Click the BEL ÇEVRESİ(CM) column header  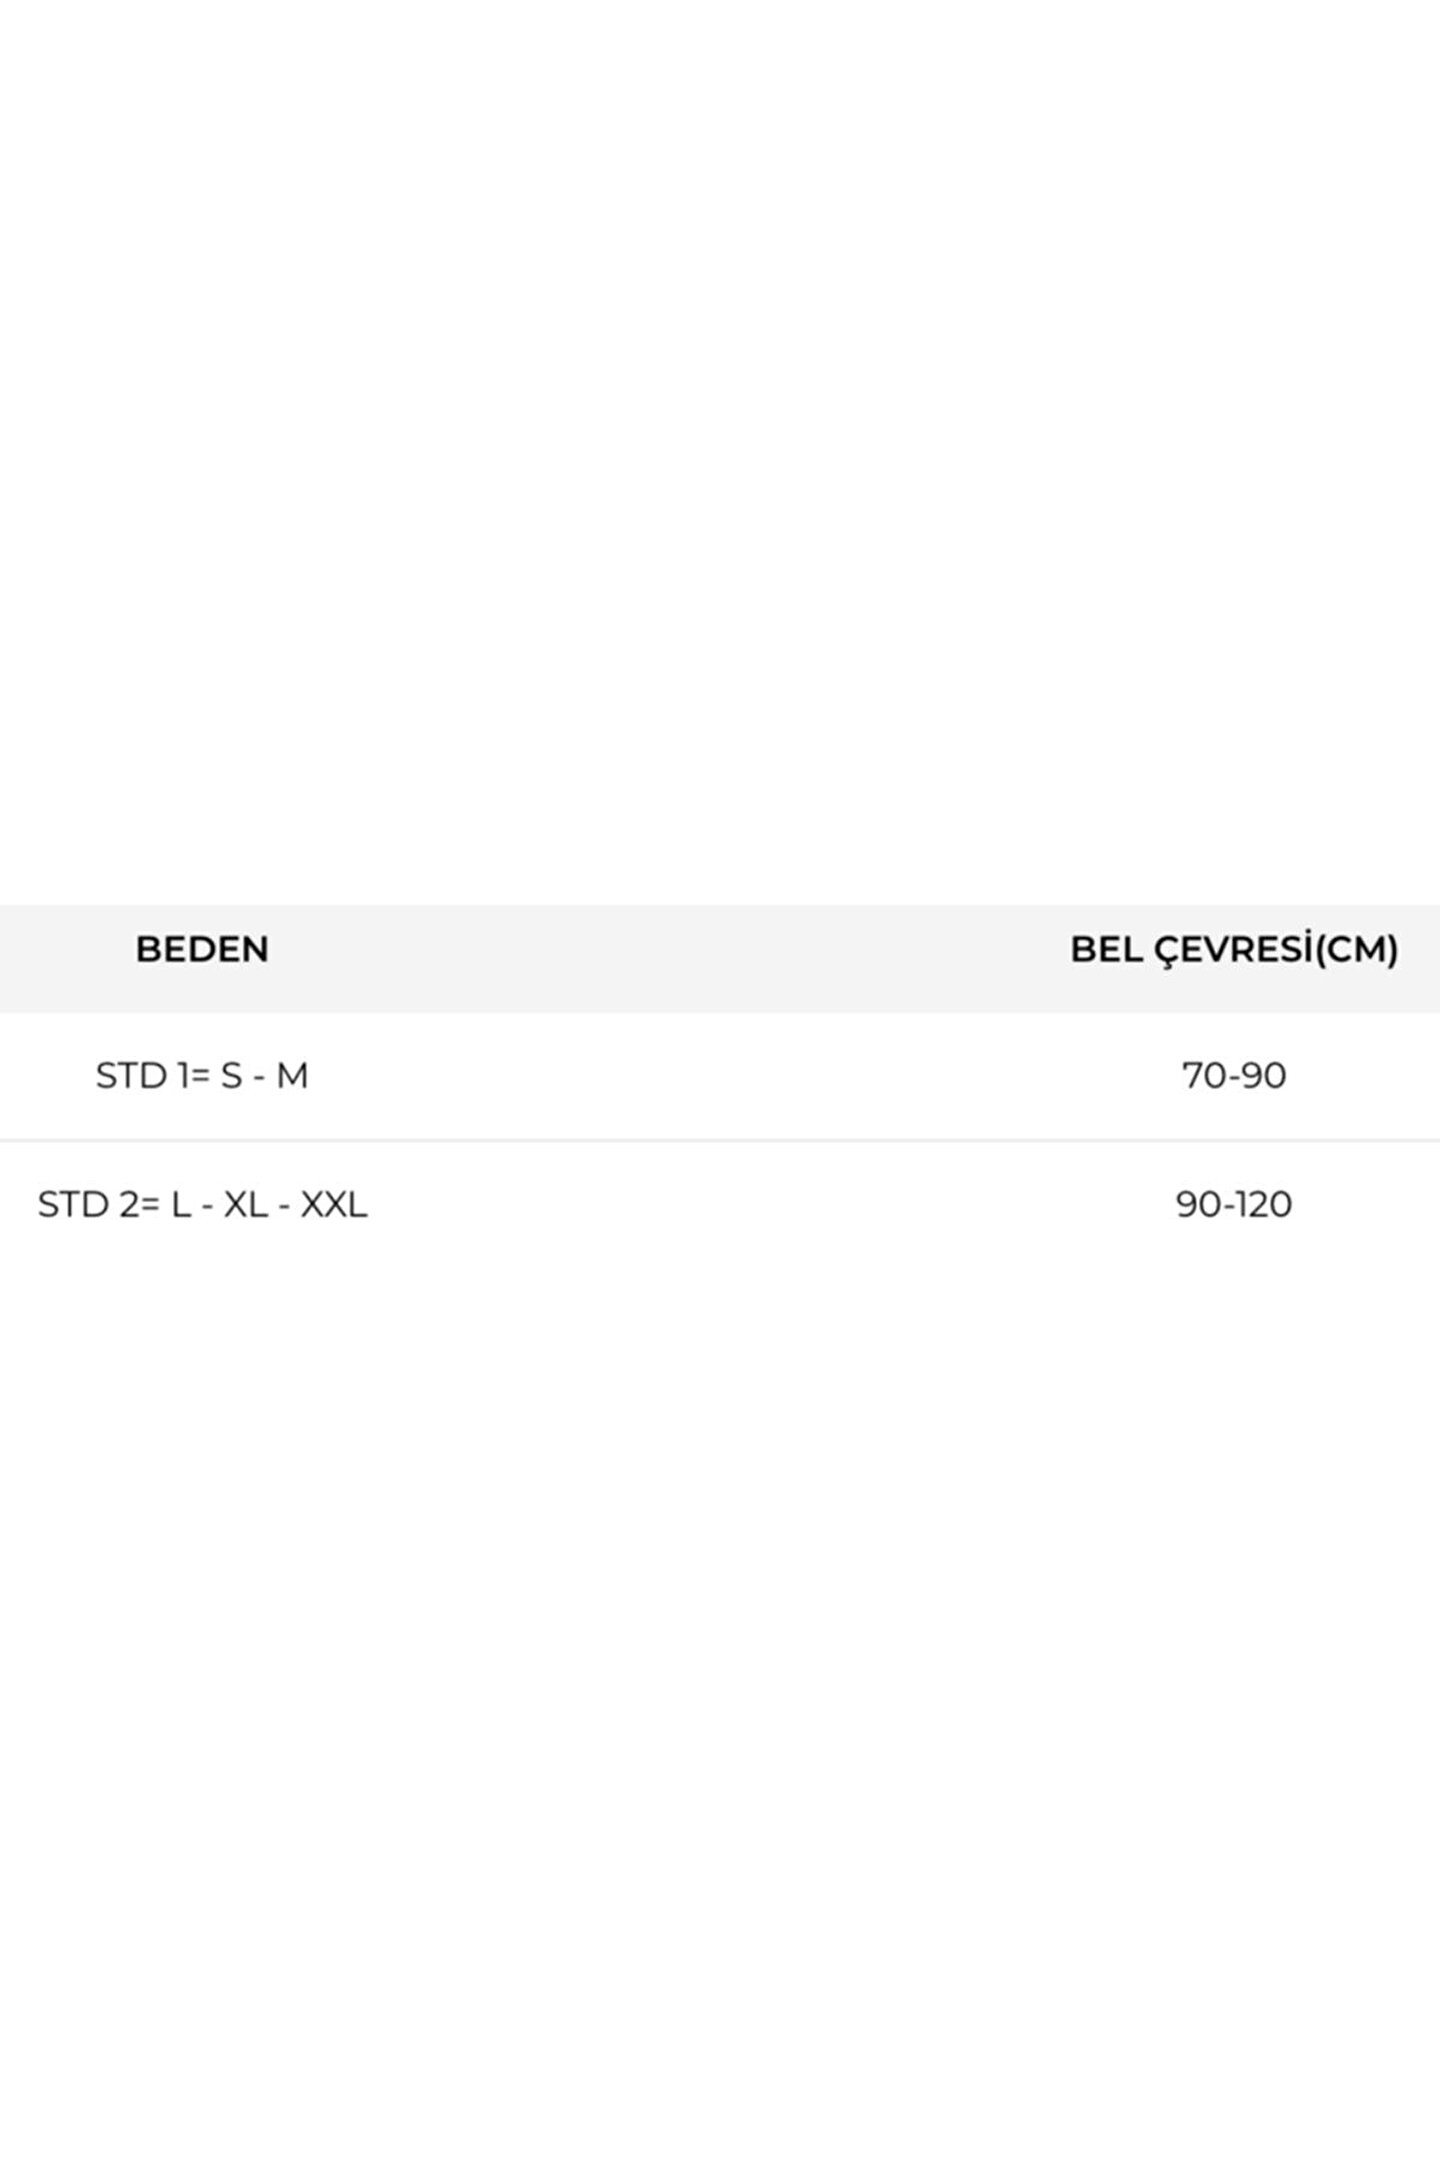click(x=1234, y=949)
